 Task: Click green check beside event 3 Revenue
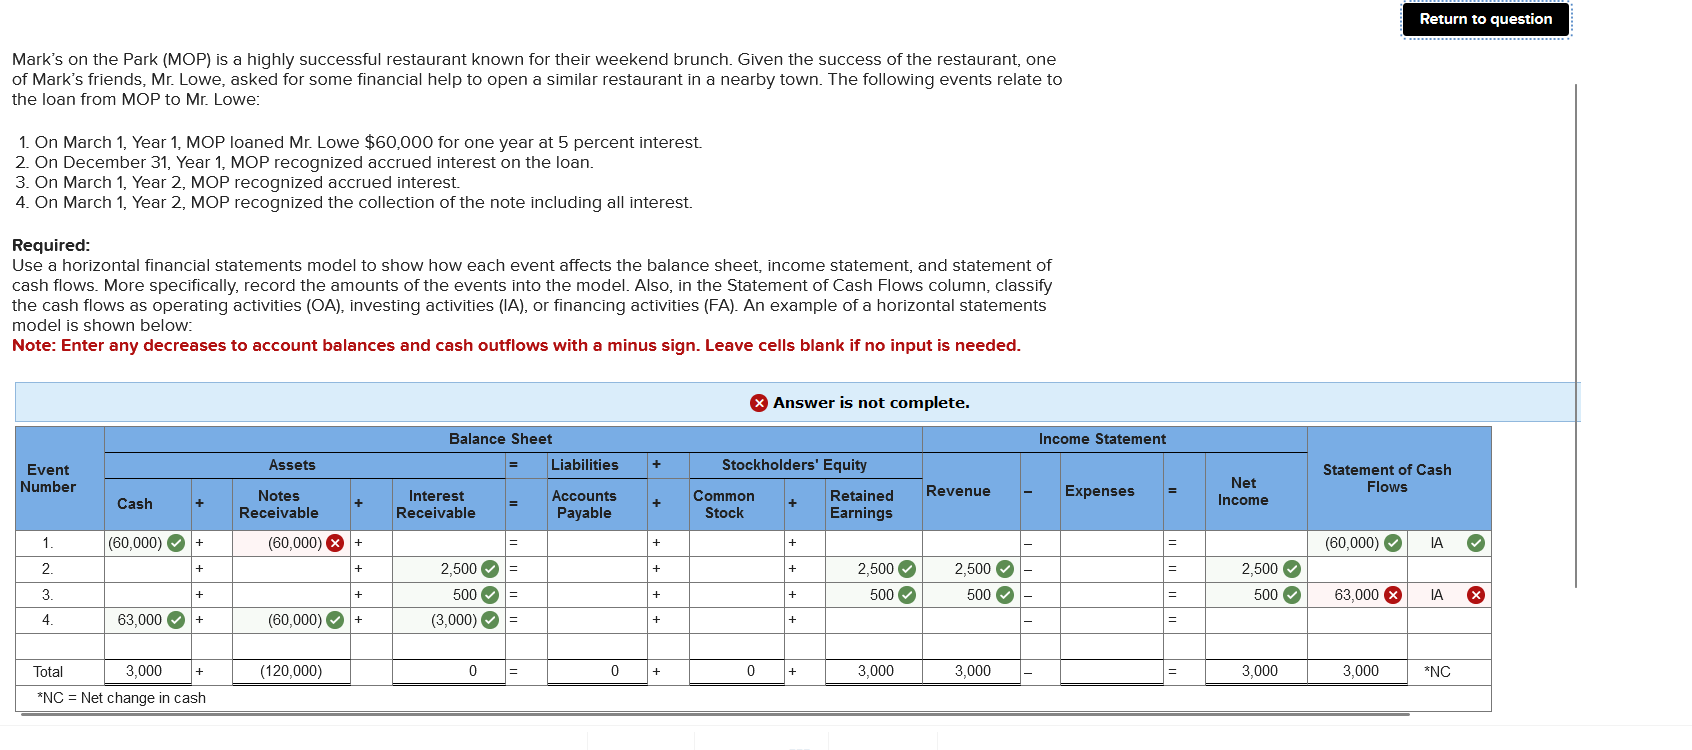(x=1005, y=595)
